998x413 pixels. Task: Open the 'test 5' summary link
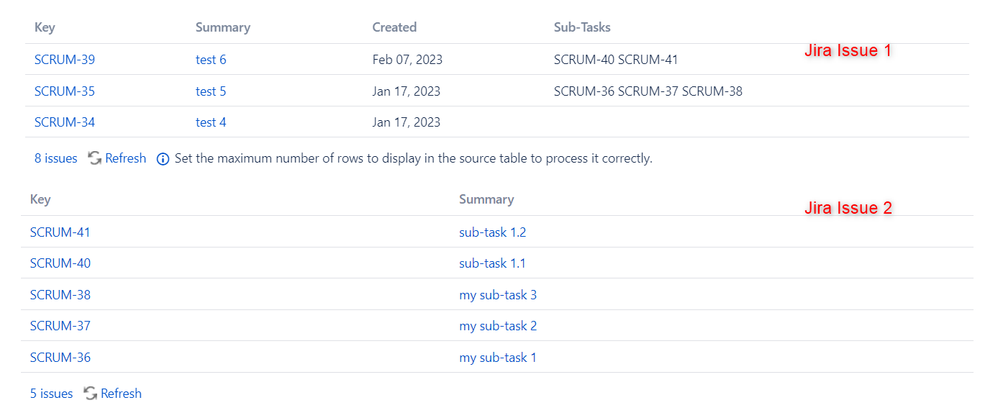coord(211,91)
